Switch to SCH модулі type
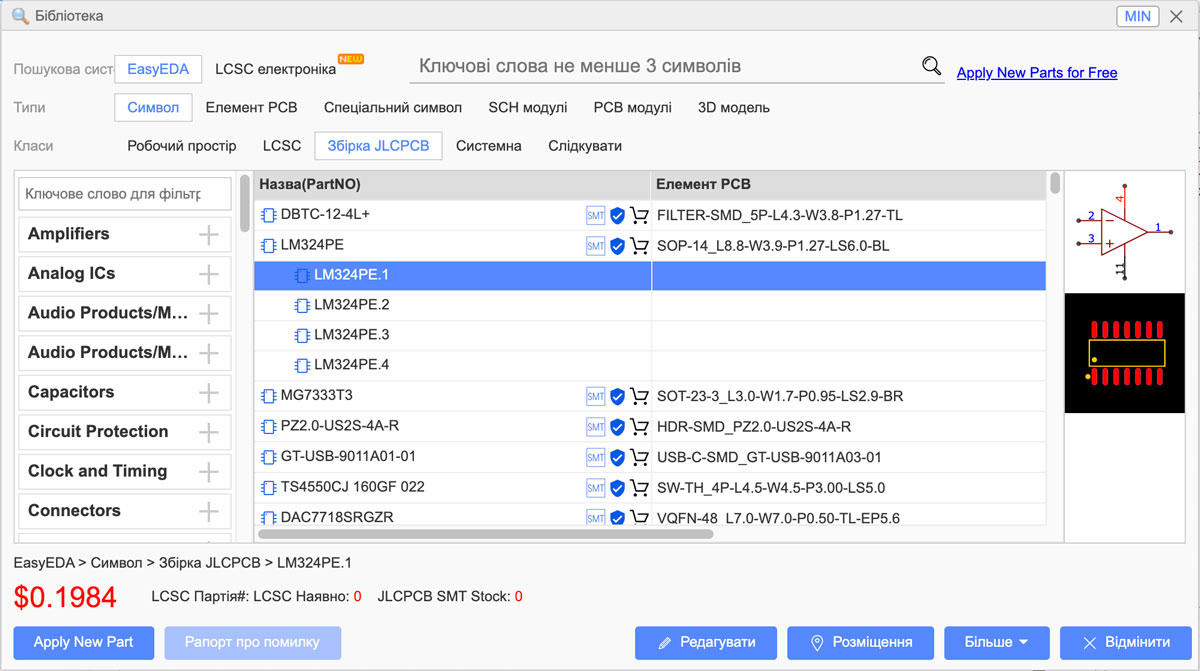 pos(528,107)
